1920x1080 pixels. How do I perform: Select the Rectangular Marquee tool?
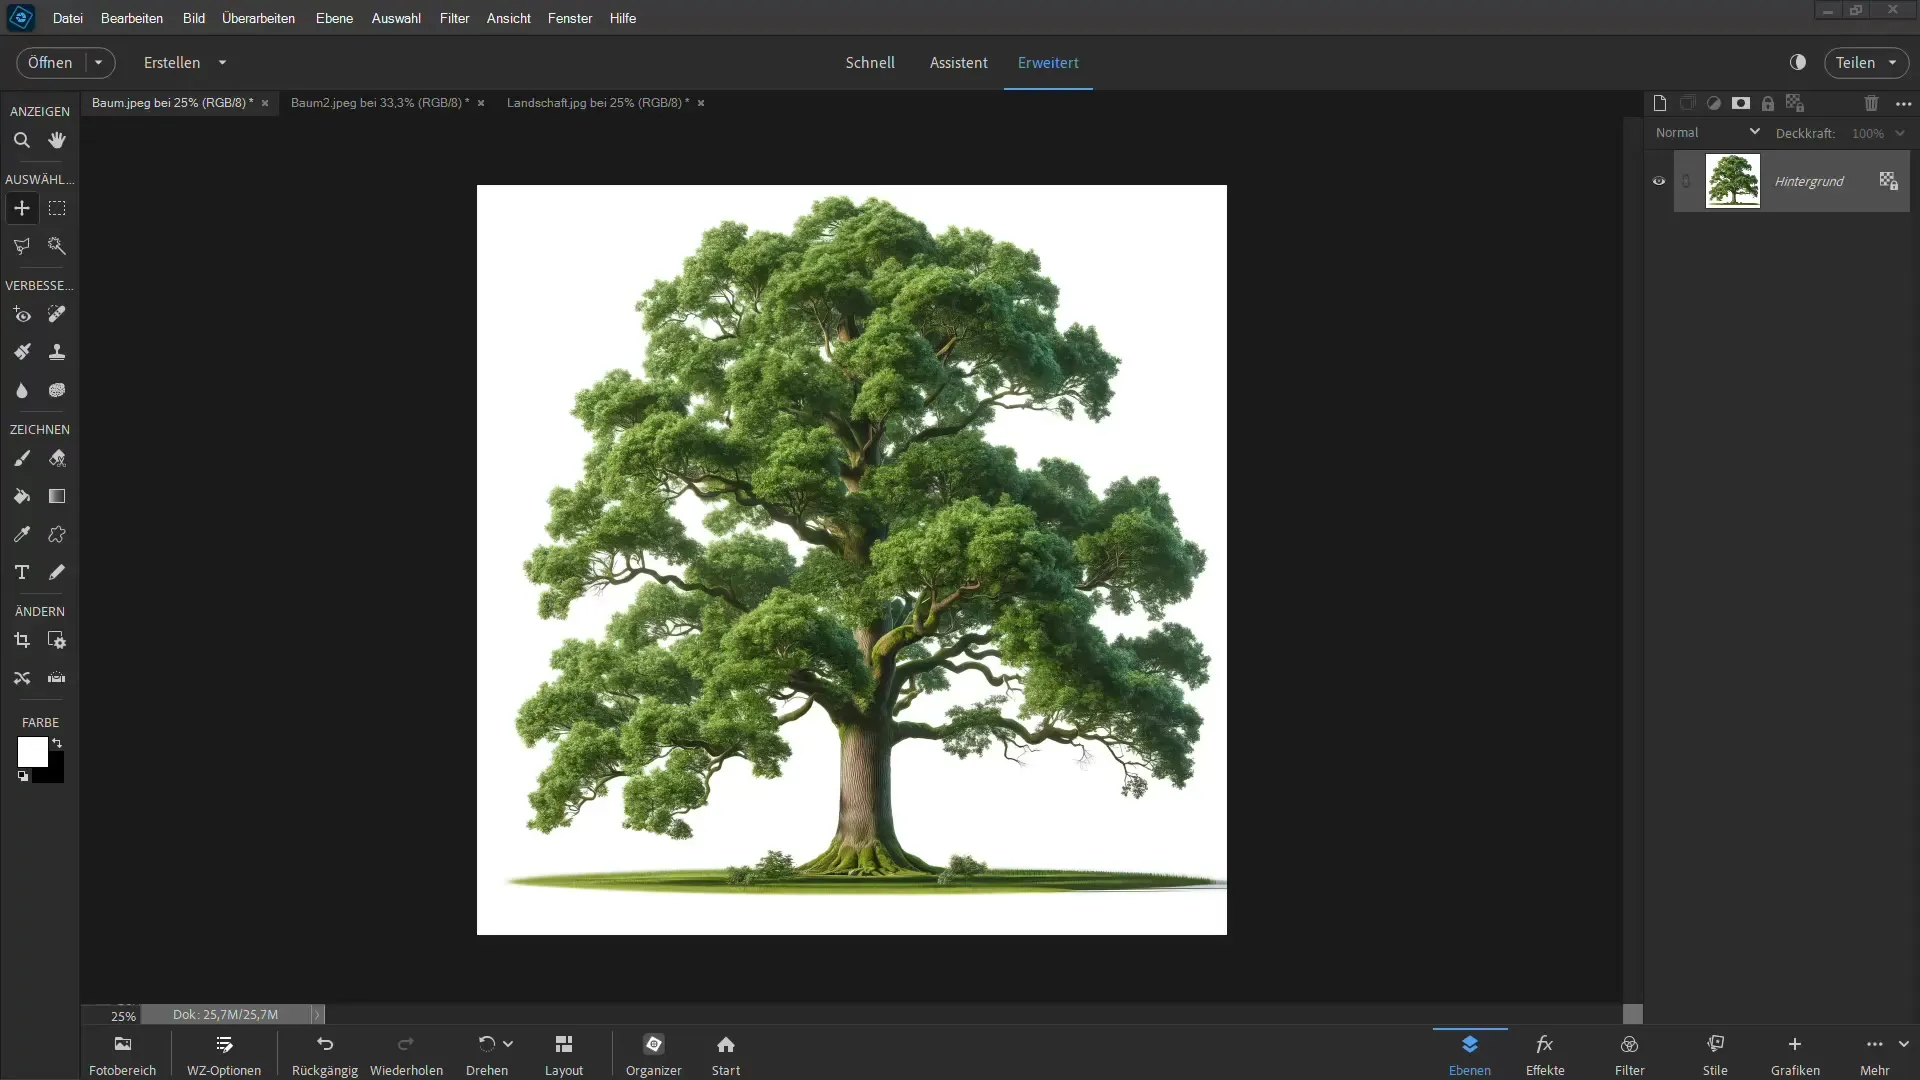coord(57,208)
